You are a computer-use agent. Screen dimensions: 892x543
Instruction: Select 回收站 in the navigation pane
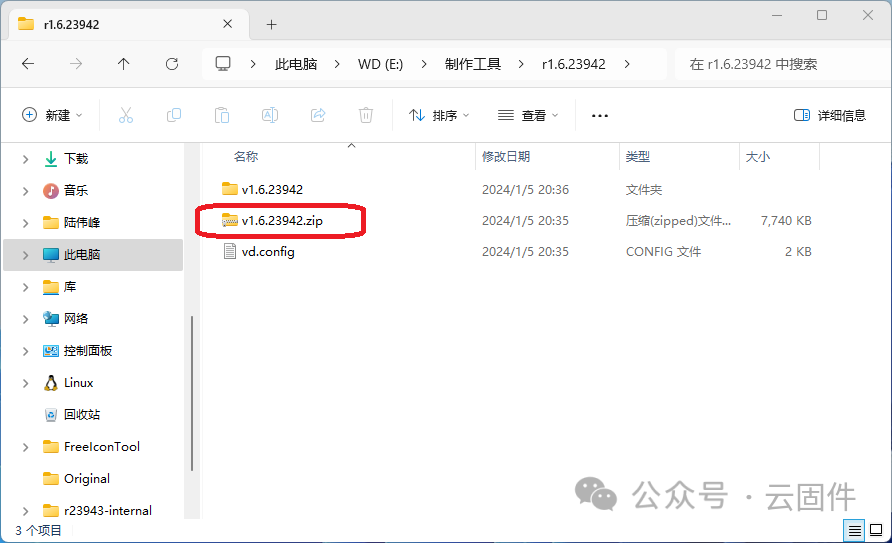(x=81, y=414)
